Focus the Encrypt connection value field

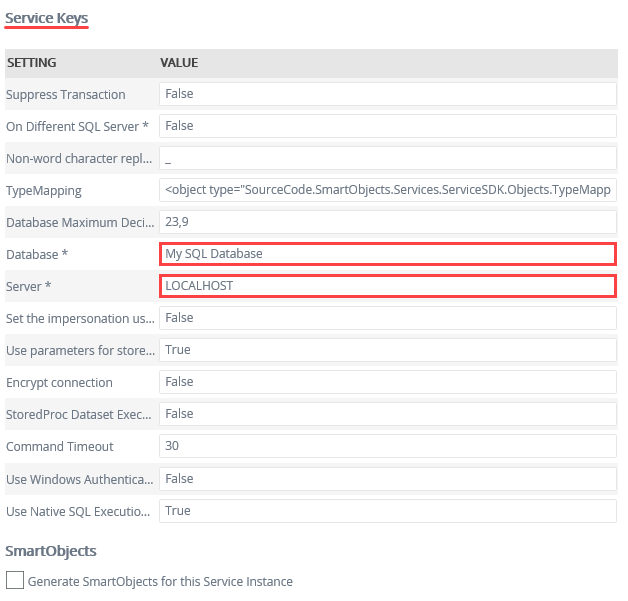(387, 382)
